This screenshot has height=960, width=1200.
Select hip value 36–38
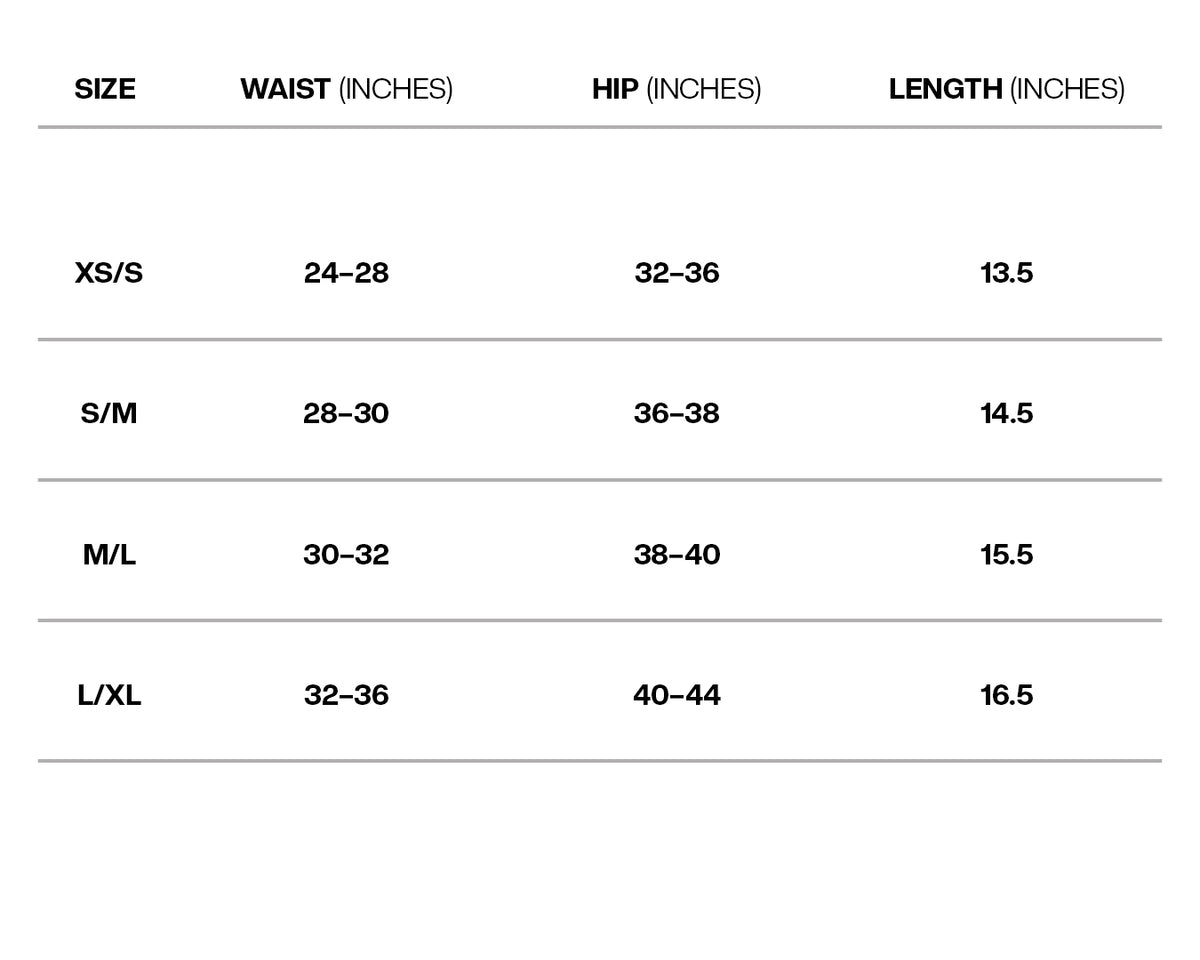coord(677,413)
